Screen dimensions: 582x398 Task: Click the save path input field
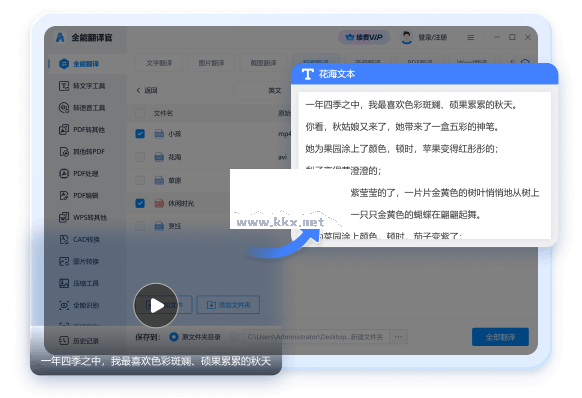(x=316, y=337)
